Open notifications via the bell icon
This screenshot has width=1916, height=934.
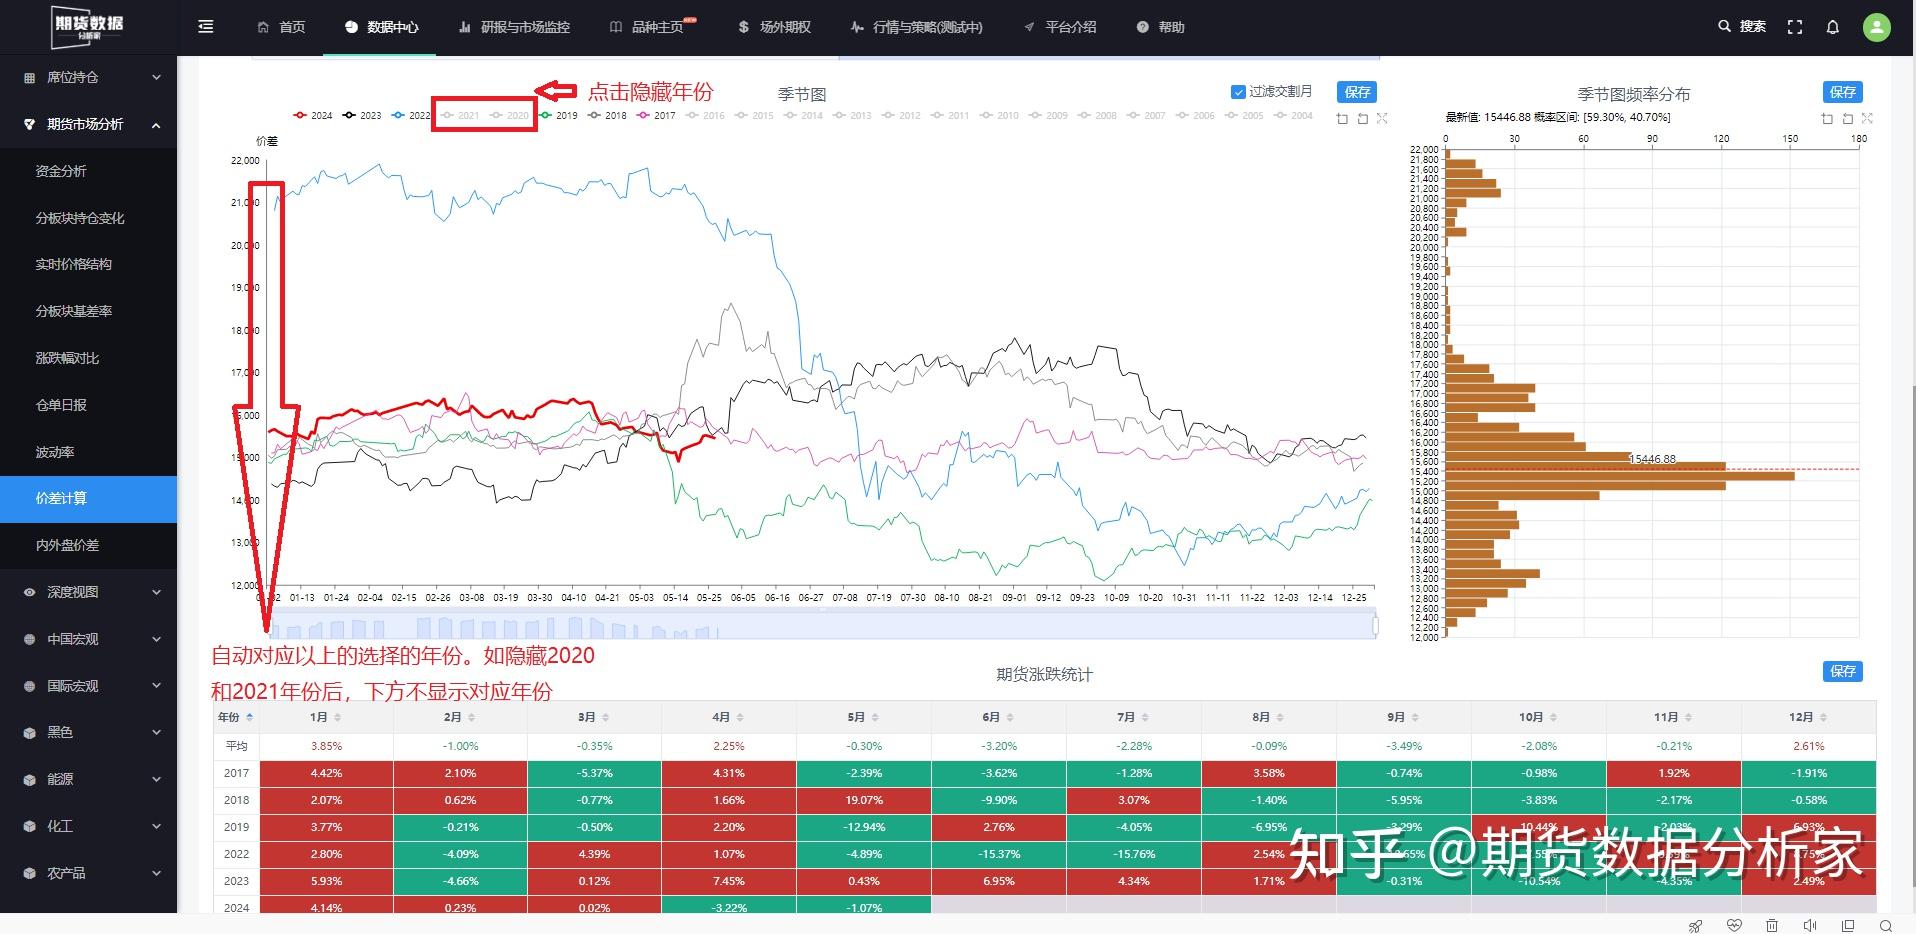click(1833, 27)
